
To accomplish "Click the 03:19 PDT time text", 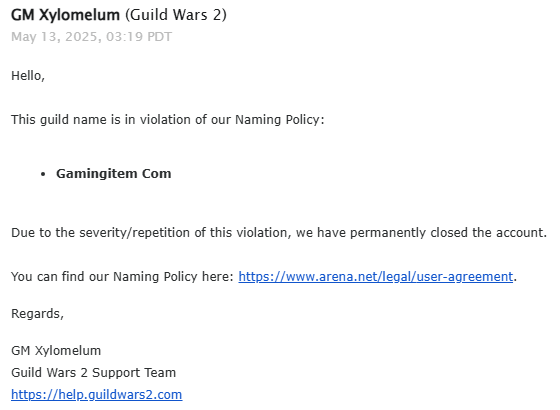I will click(139, 37).
